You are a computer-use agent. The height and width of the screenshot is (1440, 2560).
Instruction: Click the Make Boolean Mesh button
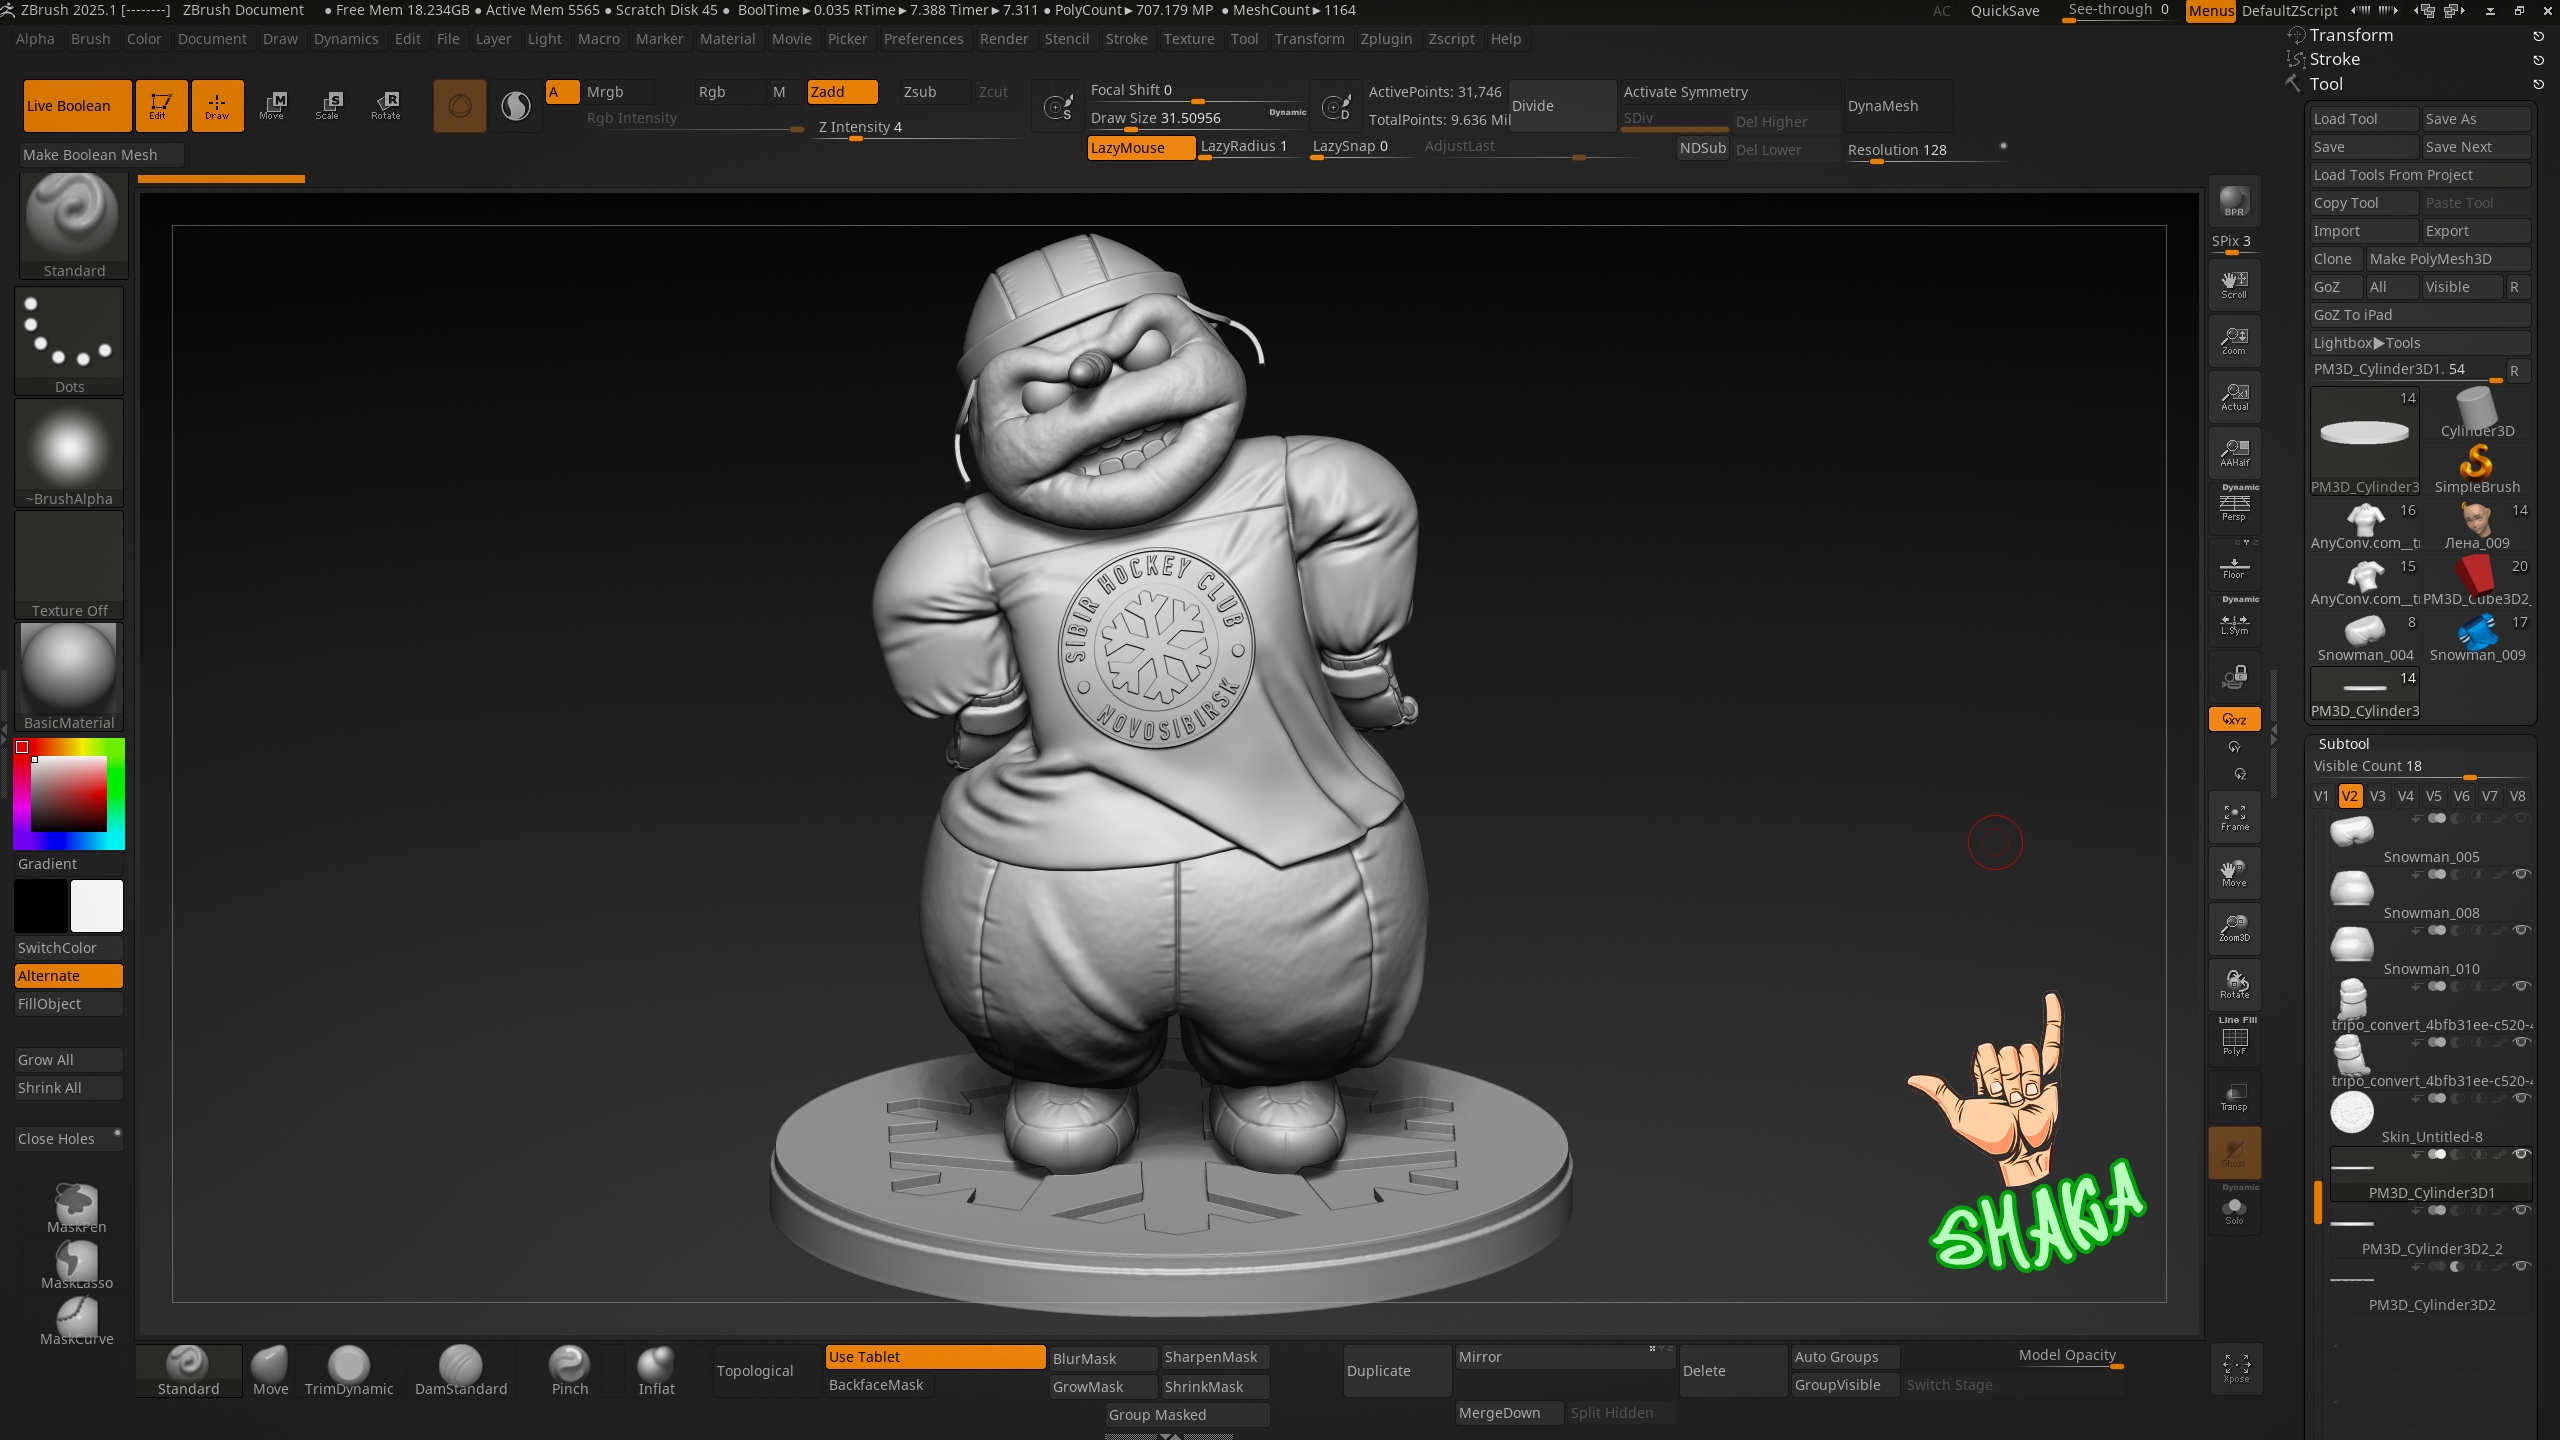click(90, 155)
